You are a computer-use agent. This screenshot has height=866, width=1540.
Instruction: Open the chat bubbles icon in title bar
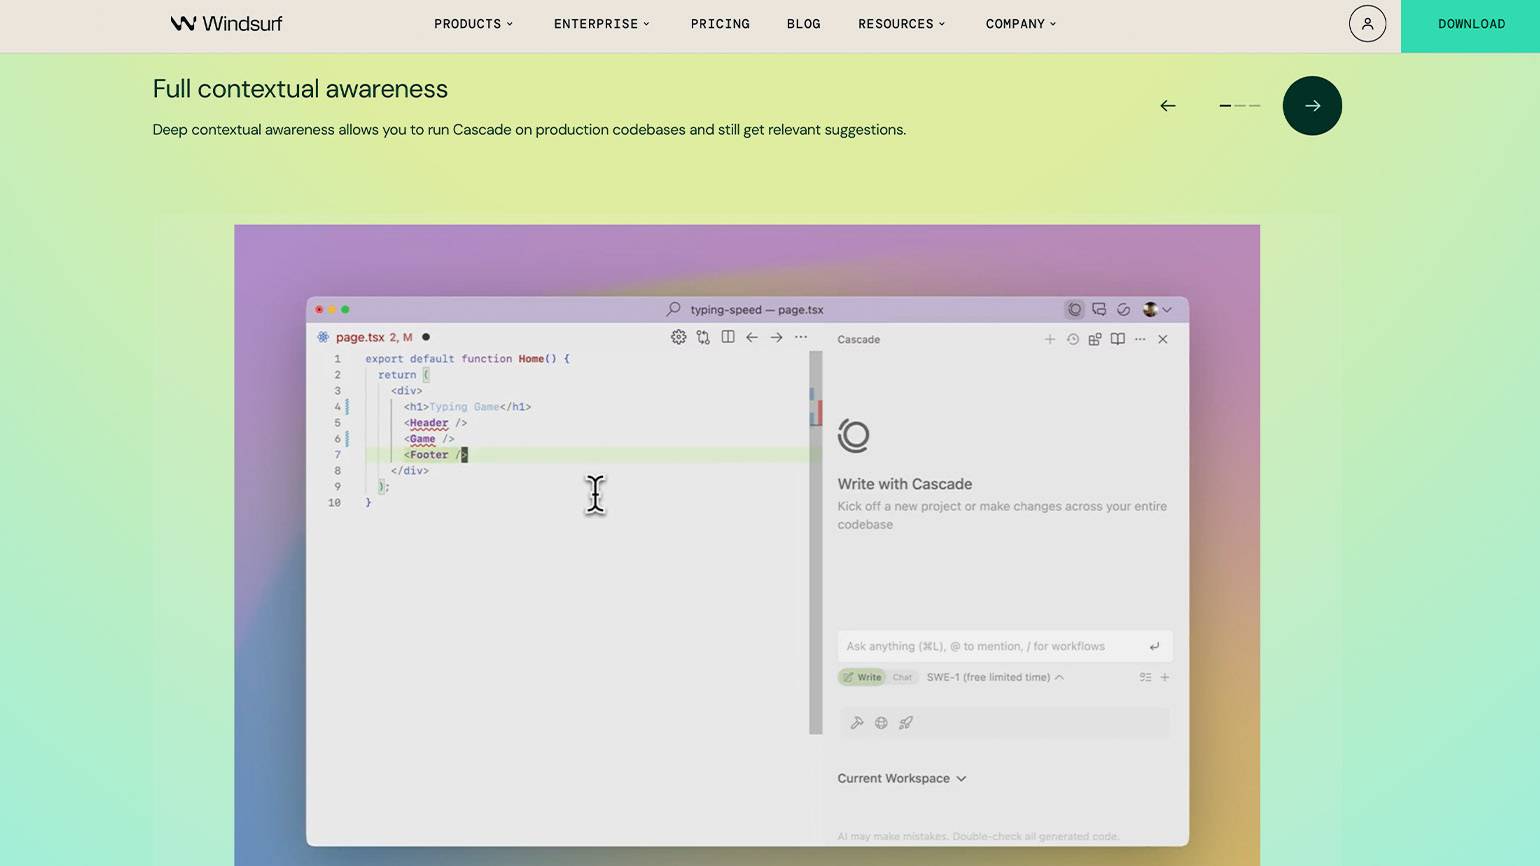tap(1099, 310)
